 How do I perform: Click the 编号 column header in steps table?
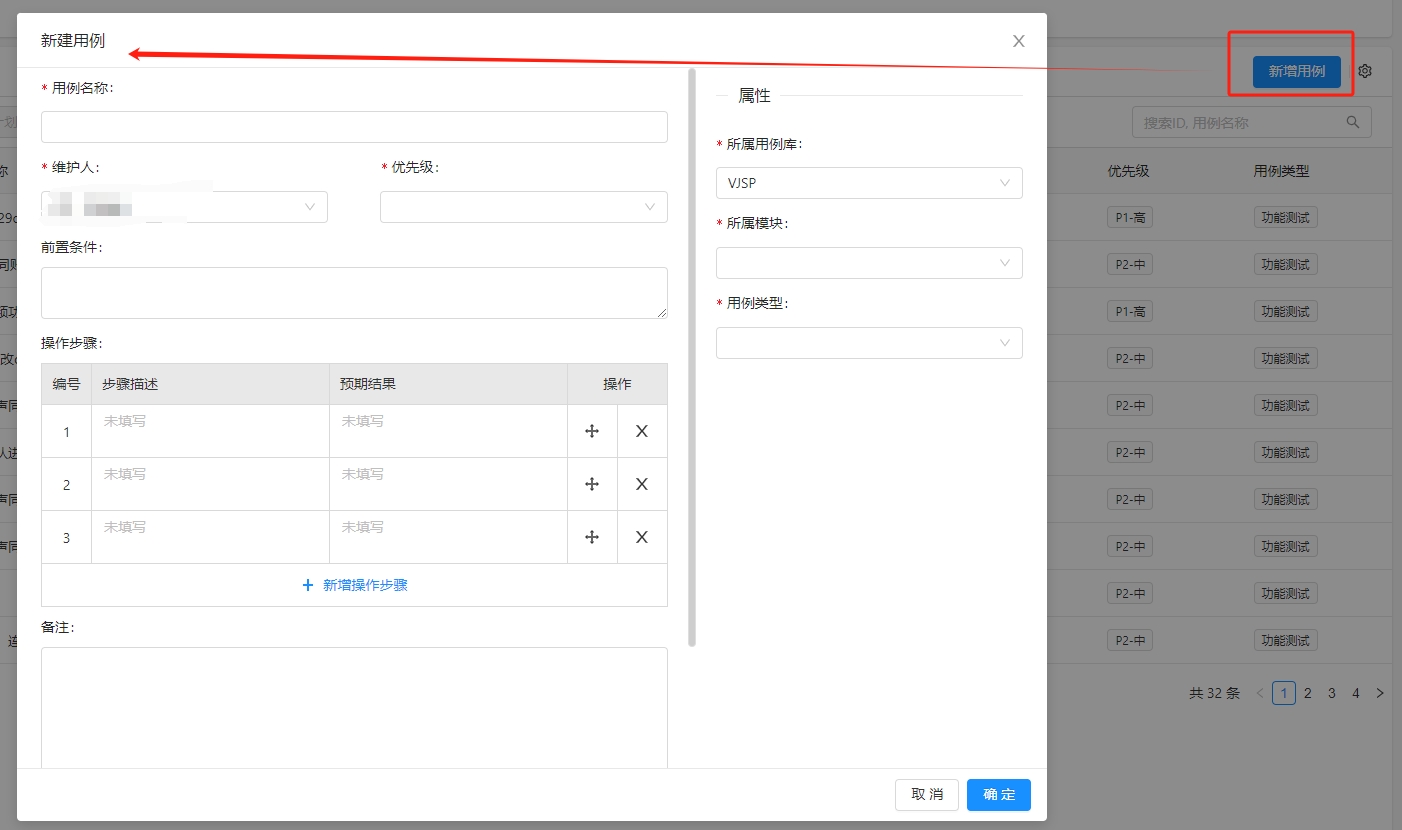pyautogui.click(x=66, y=384)
